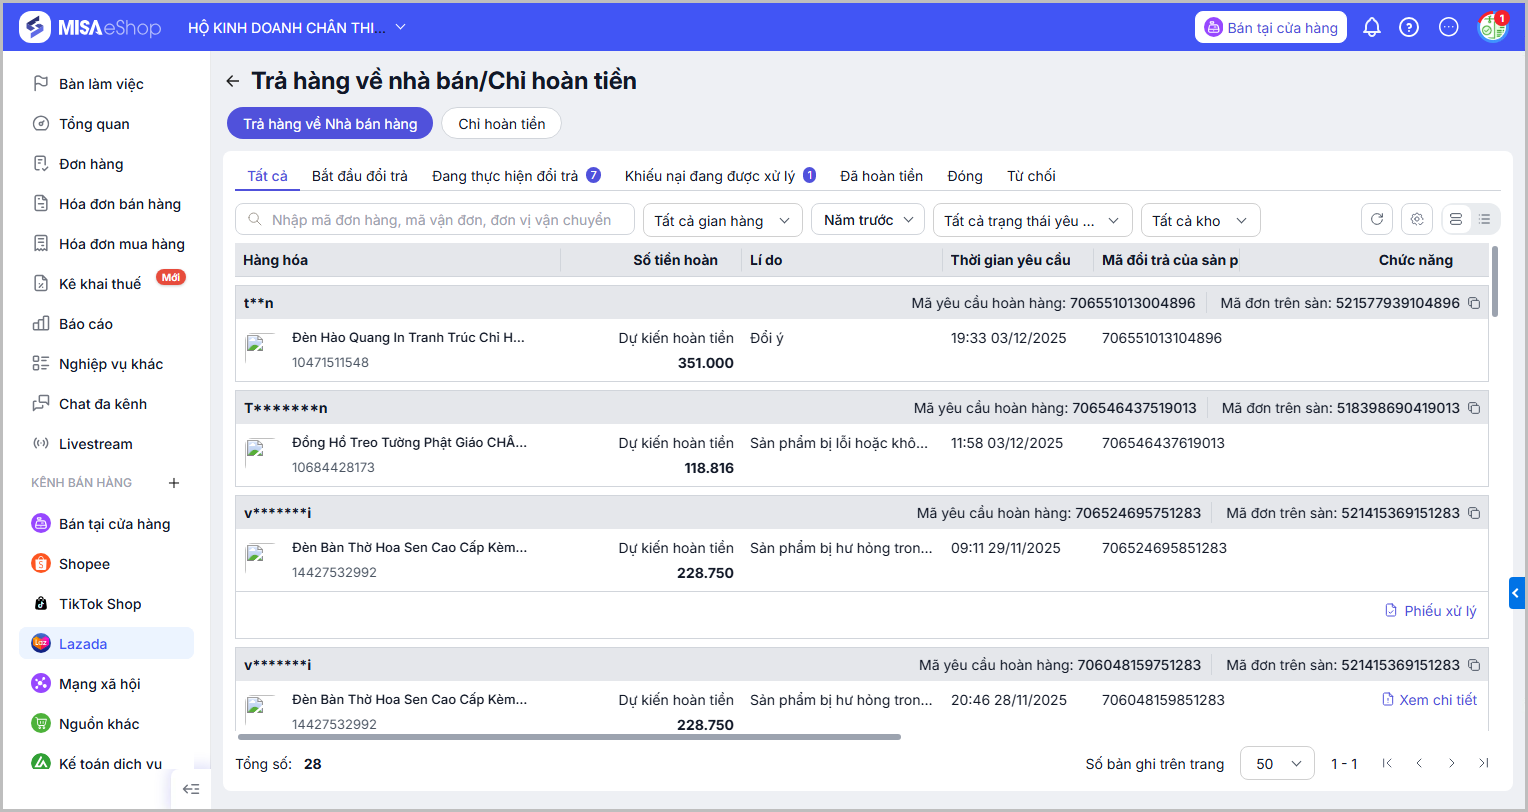Copy order code 521577939104896

(1474, 303)
